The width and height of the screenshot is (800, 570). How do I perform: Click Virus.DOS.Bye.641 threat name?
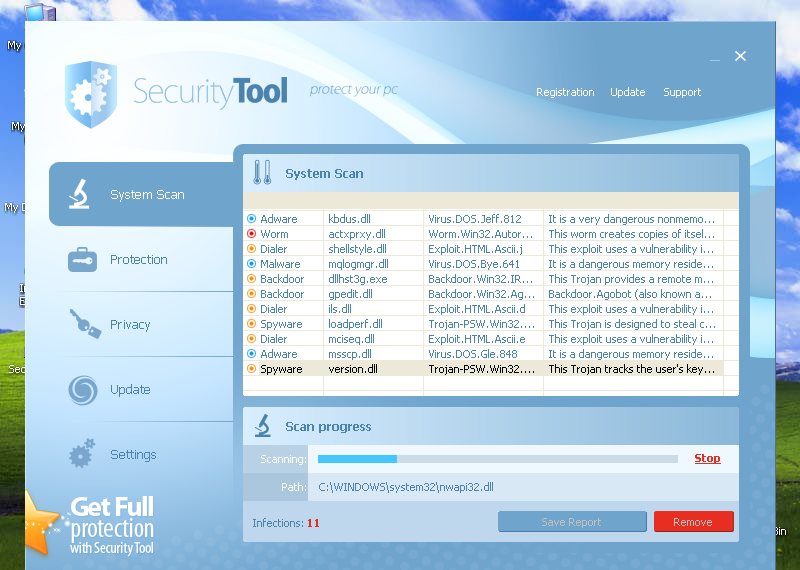[474, 264]
